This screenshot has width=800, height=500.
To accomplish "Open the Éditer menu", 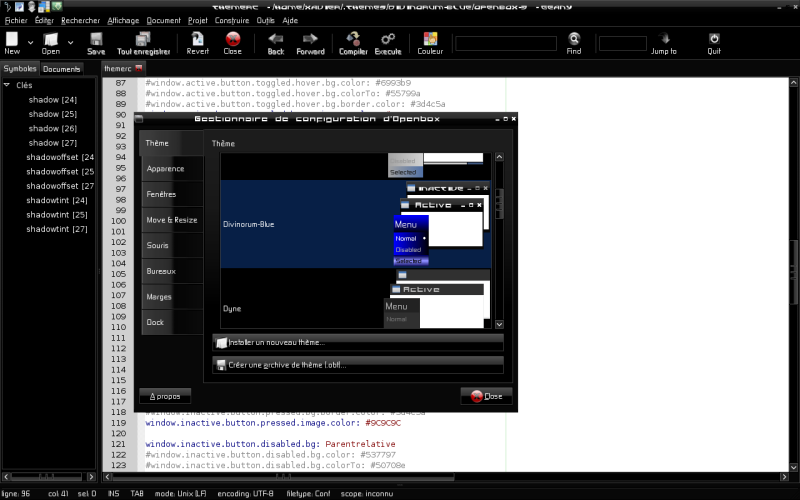I will pos(44,20).
